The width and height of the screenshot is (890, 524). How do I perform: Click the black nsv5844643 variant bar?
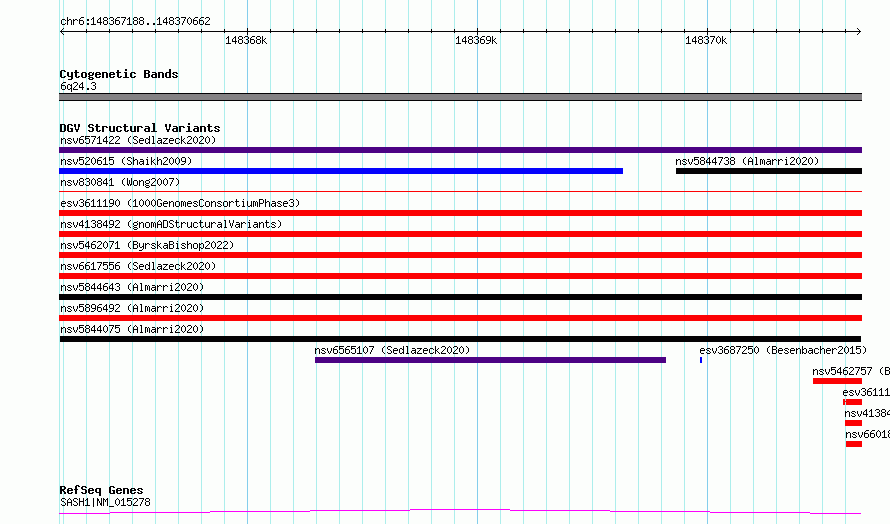click(460, 297)
